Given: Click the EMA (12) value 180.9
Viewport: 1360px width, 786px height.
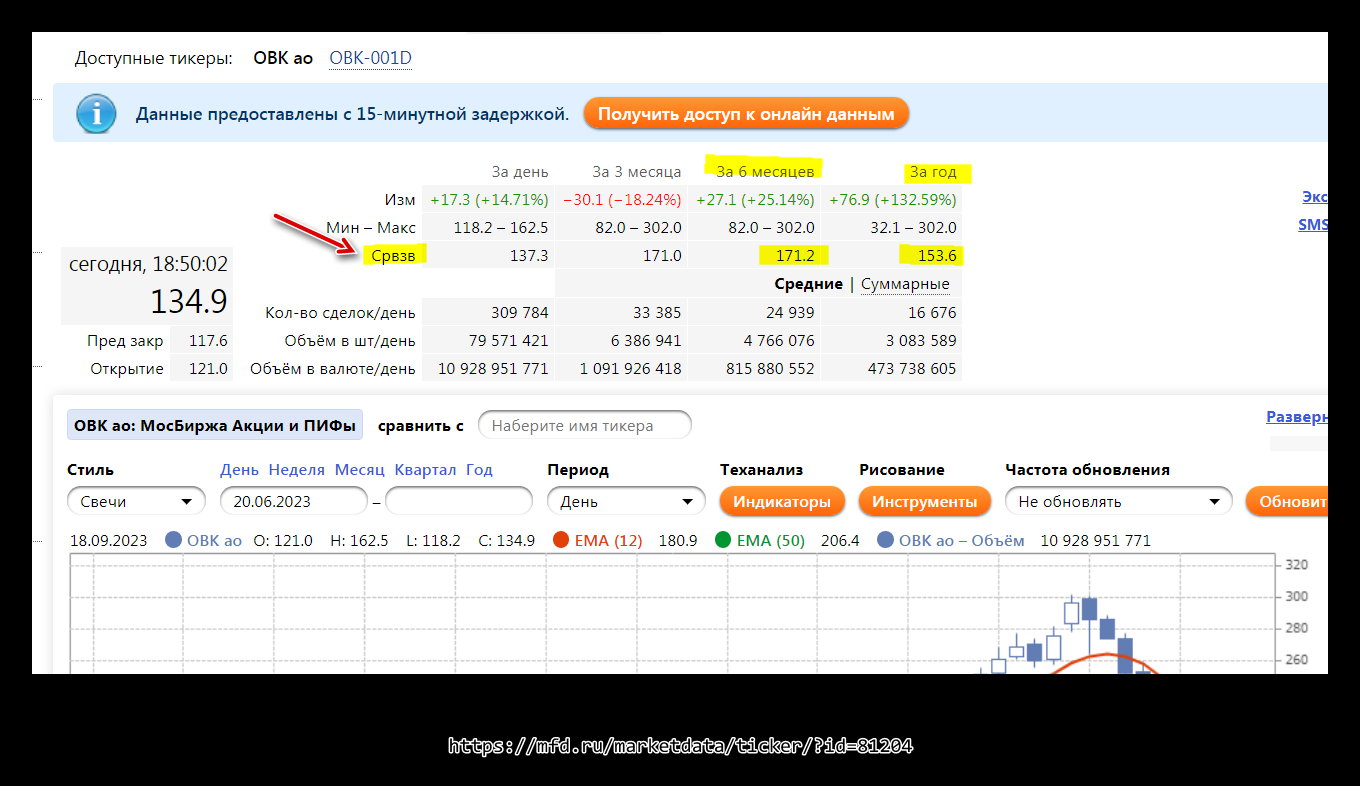Looking at the screenshot, I should point(678,541).
